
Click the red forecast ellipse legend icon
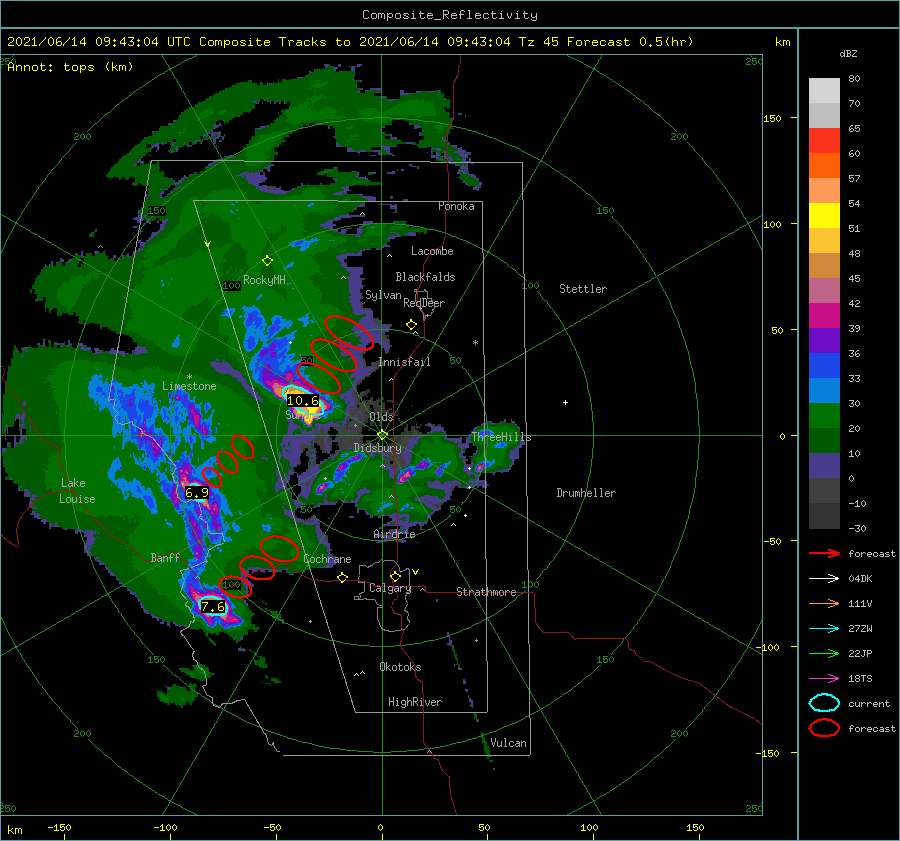(x=824, y=728)
